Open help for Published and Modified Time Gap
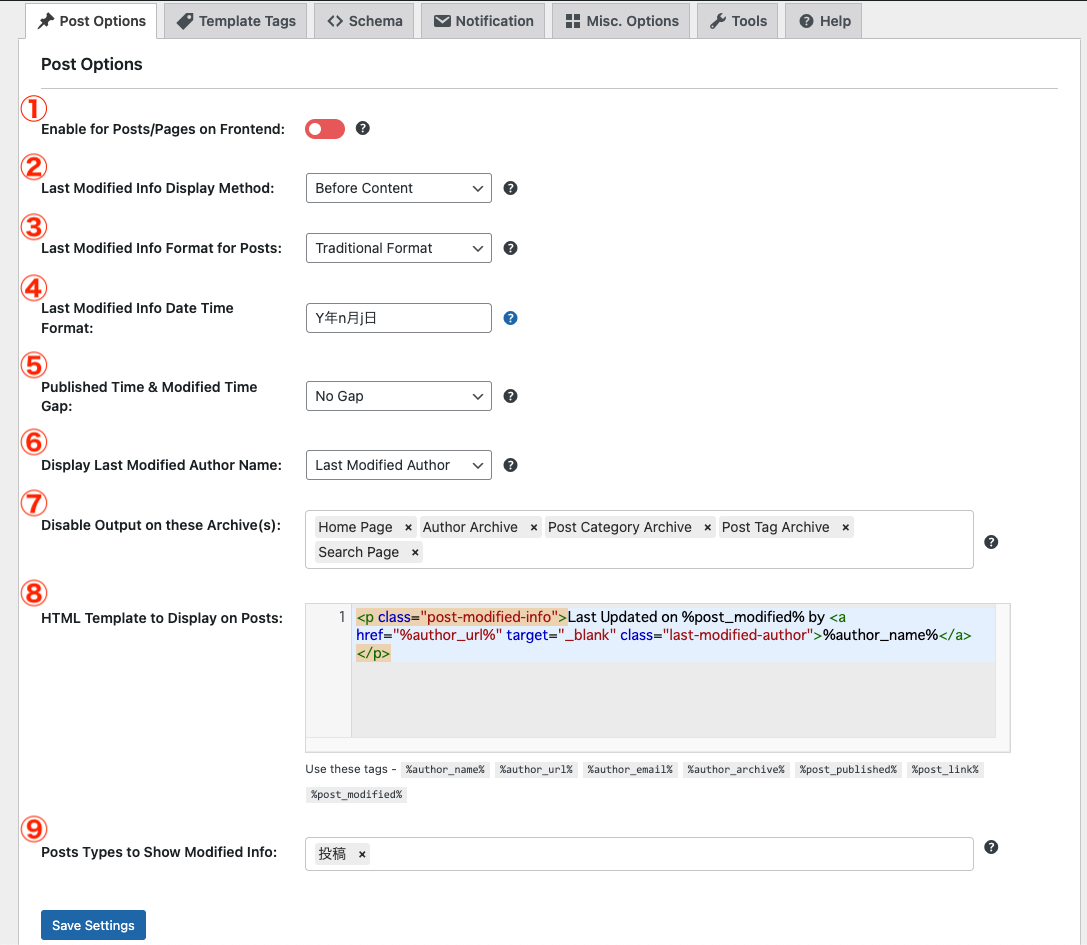Image resolution: width=1087 pixels, height=945 pixels. [510, 396]
